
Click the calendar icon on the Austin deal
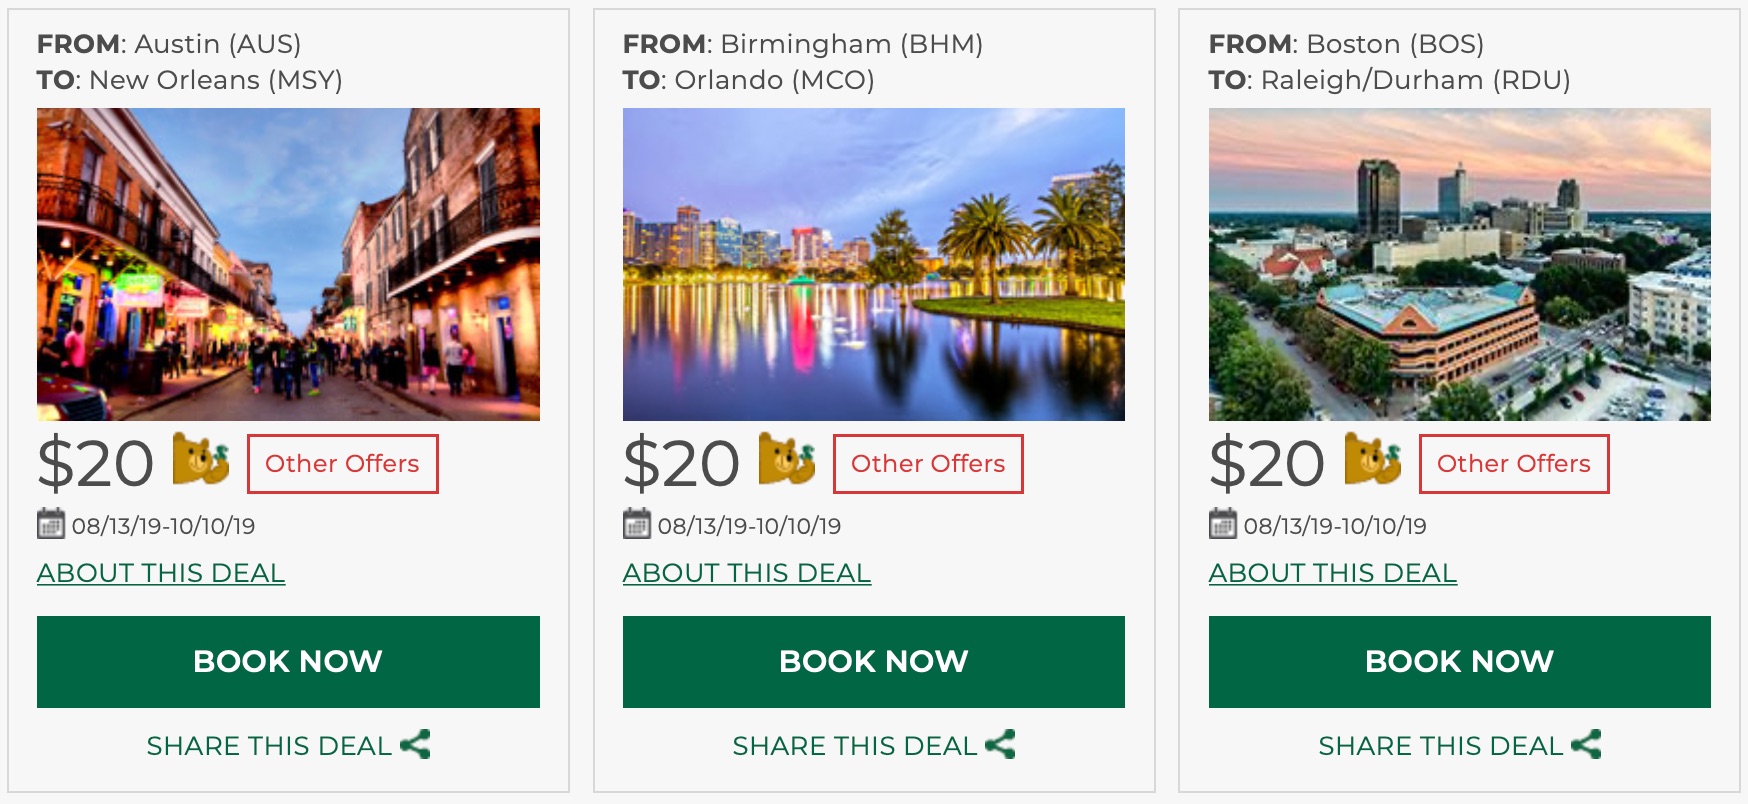point(51,524)
